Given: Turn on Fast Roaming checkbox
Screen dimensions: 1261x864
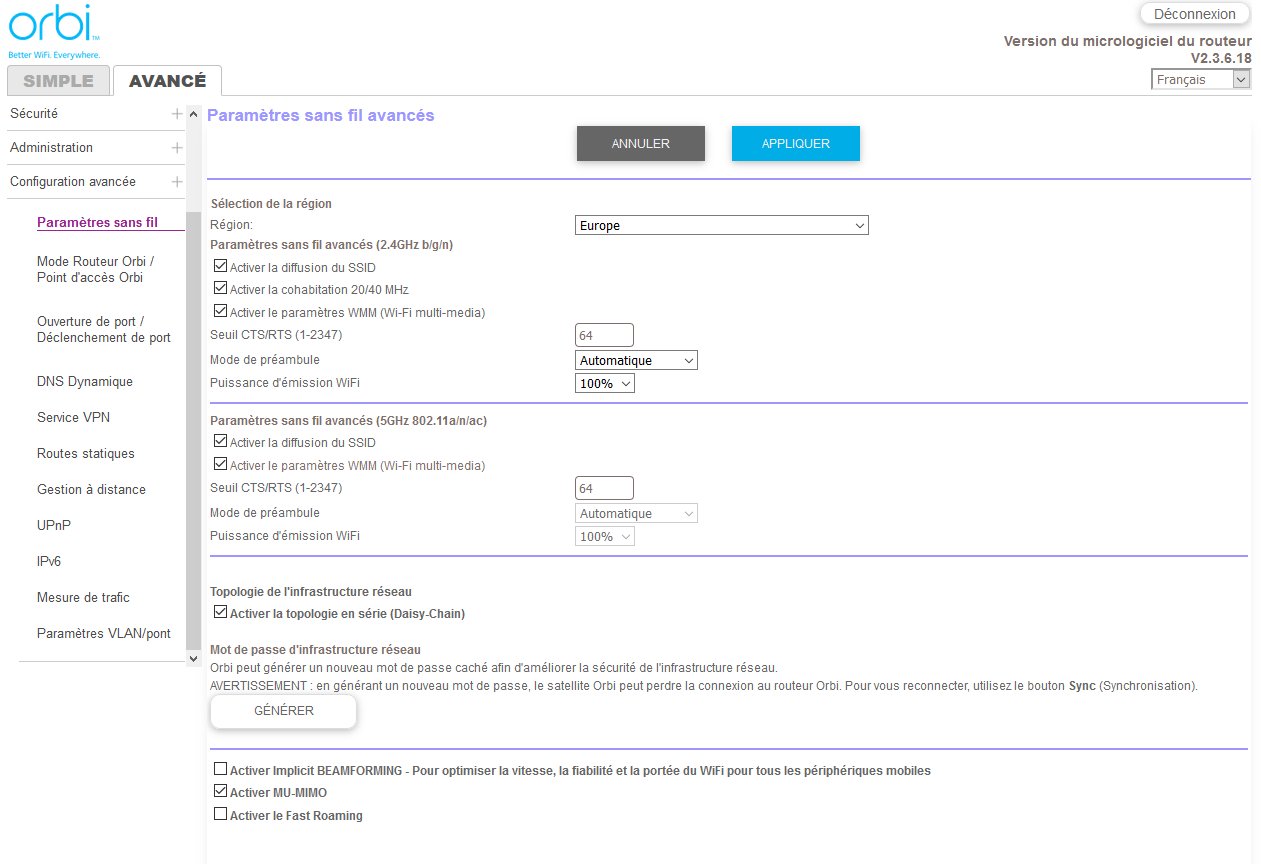Looking at the screenshot, I should (x=221, y=815).
